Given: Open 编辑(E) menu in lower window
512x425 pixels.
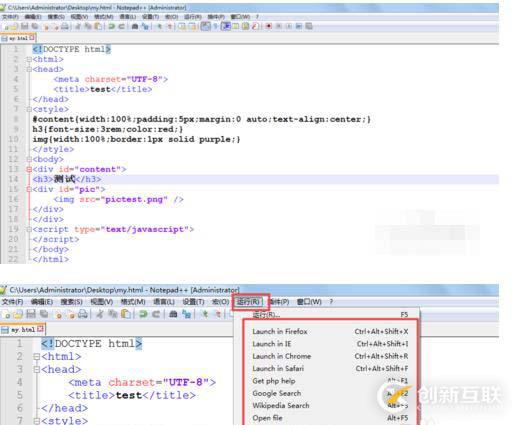Looking at the screenshot, I should point(42,302).
